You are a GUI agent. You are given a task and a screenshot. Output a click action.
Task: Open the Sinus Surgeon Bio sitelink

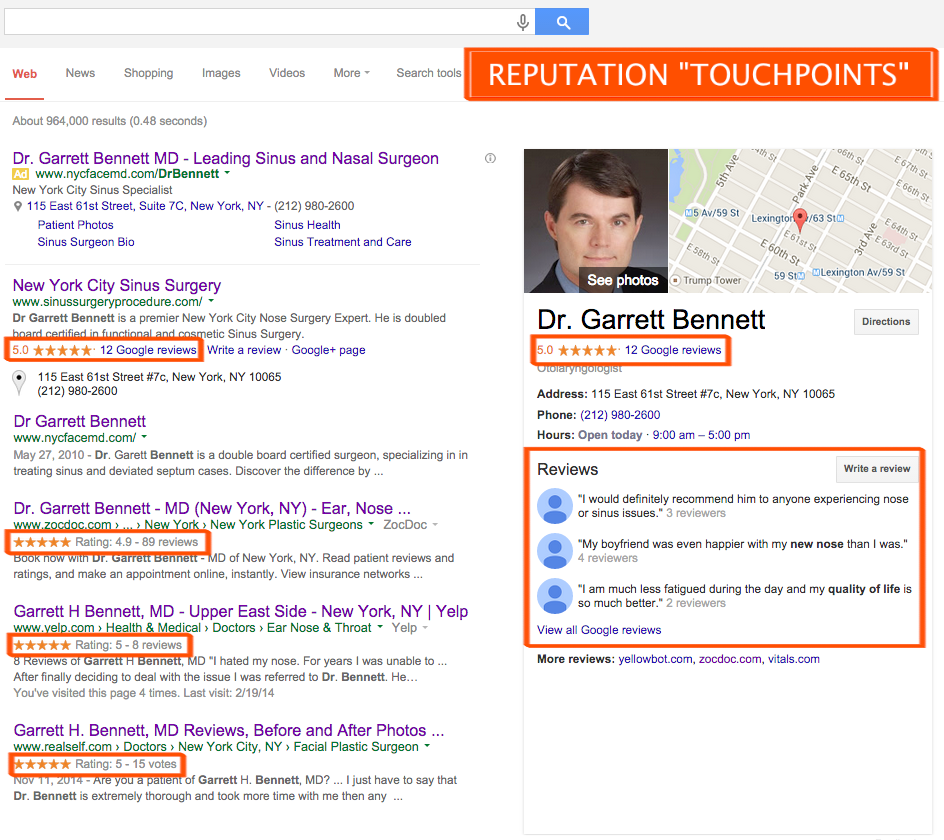[85, 241]
